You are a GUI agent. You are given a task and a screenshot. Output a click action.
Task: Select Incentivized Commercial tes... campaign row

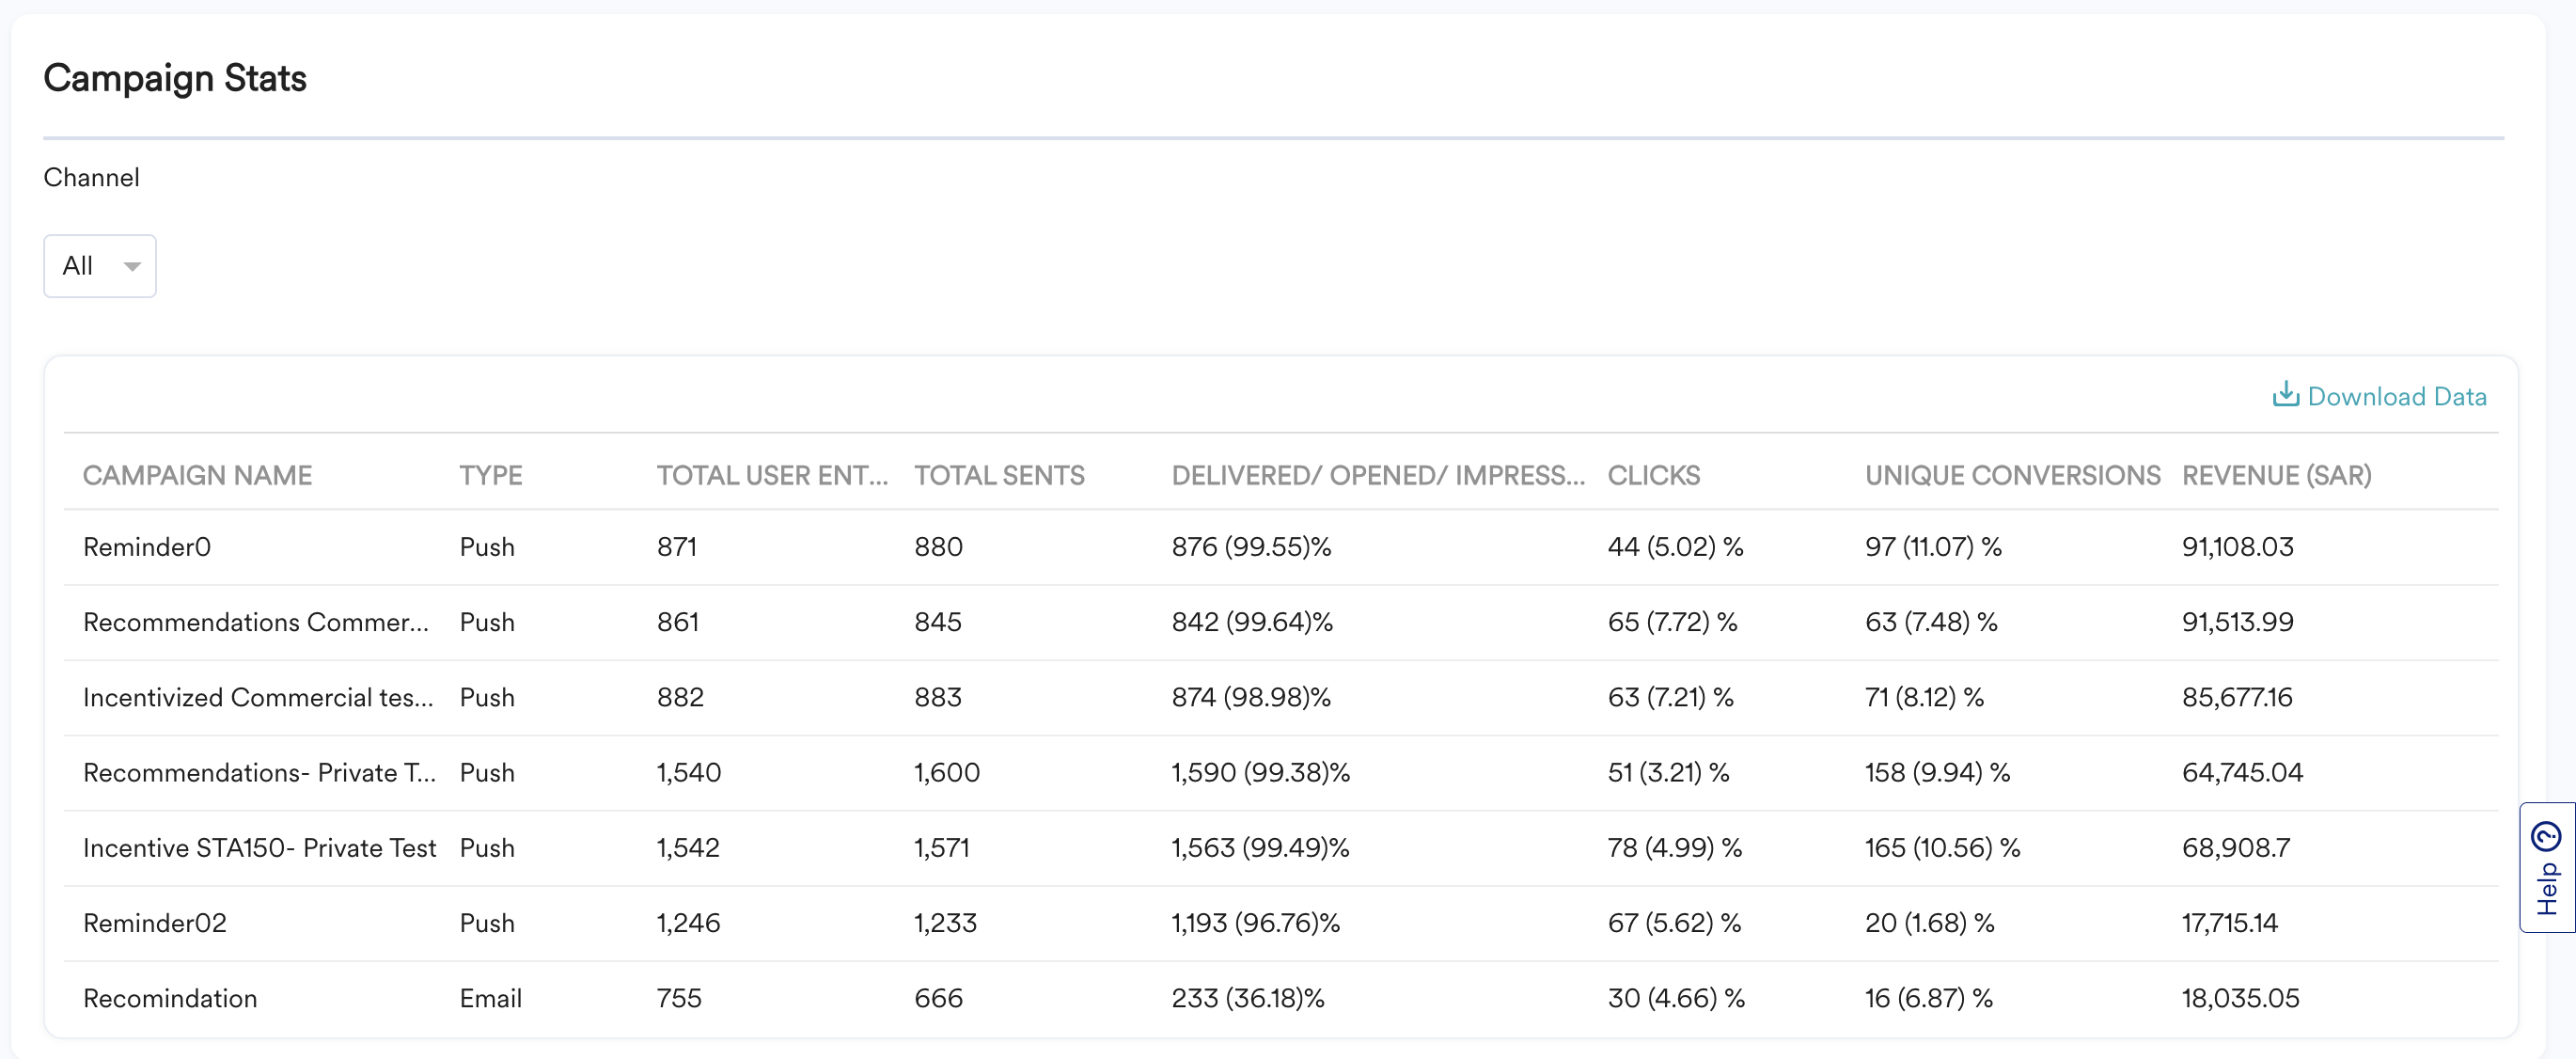point(257,698)
